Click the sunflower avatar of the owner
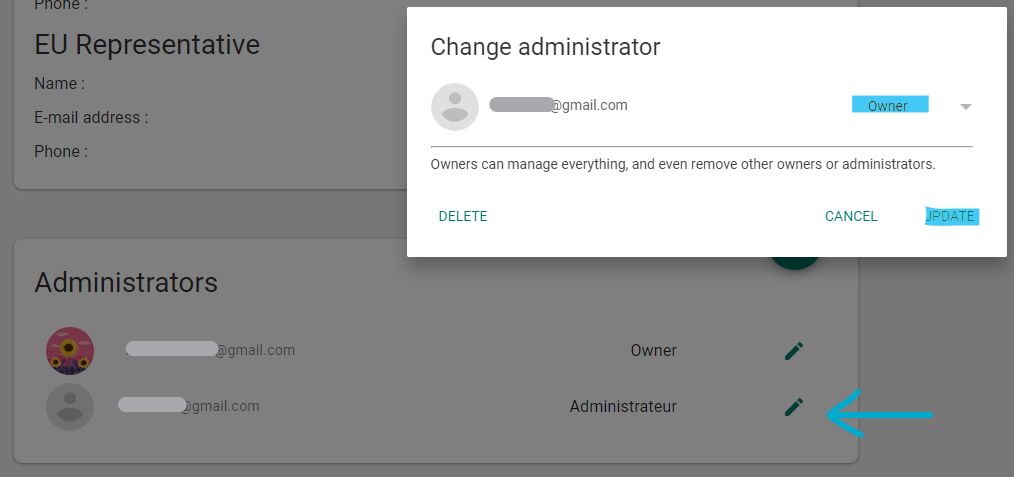 click(x=70, y=351)
